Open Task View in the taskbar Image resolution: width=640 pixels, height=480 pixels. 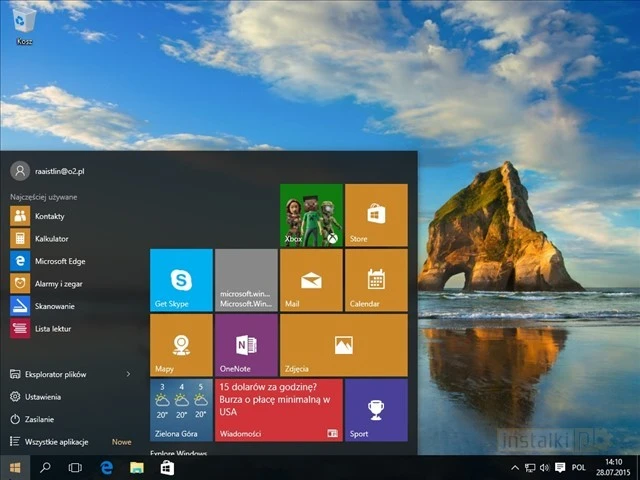tap(75, 468)
